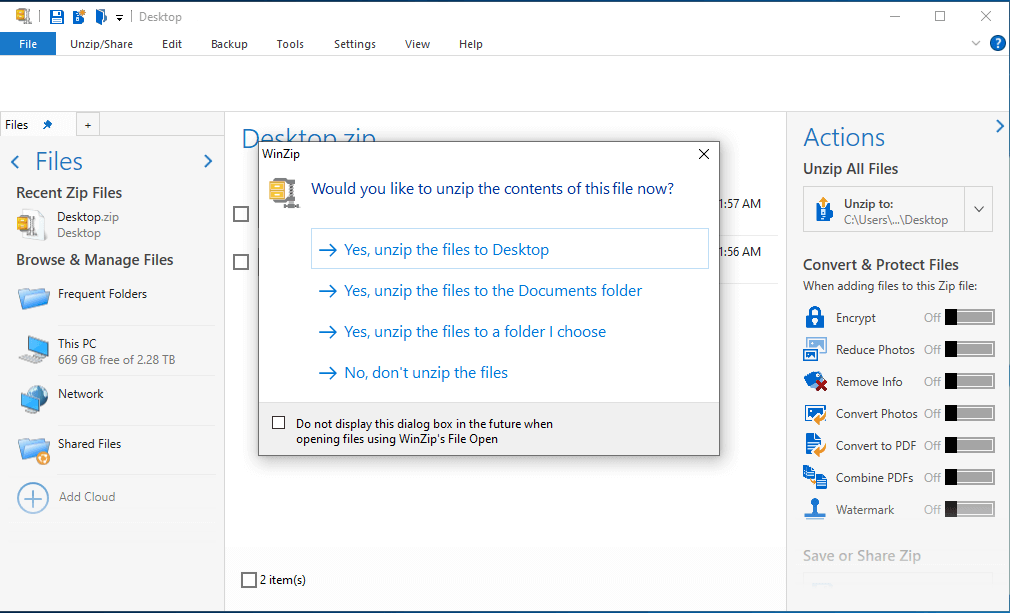Open the Tools menu tab

pyautogui.click(x=290, y=44)
